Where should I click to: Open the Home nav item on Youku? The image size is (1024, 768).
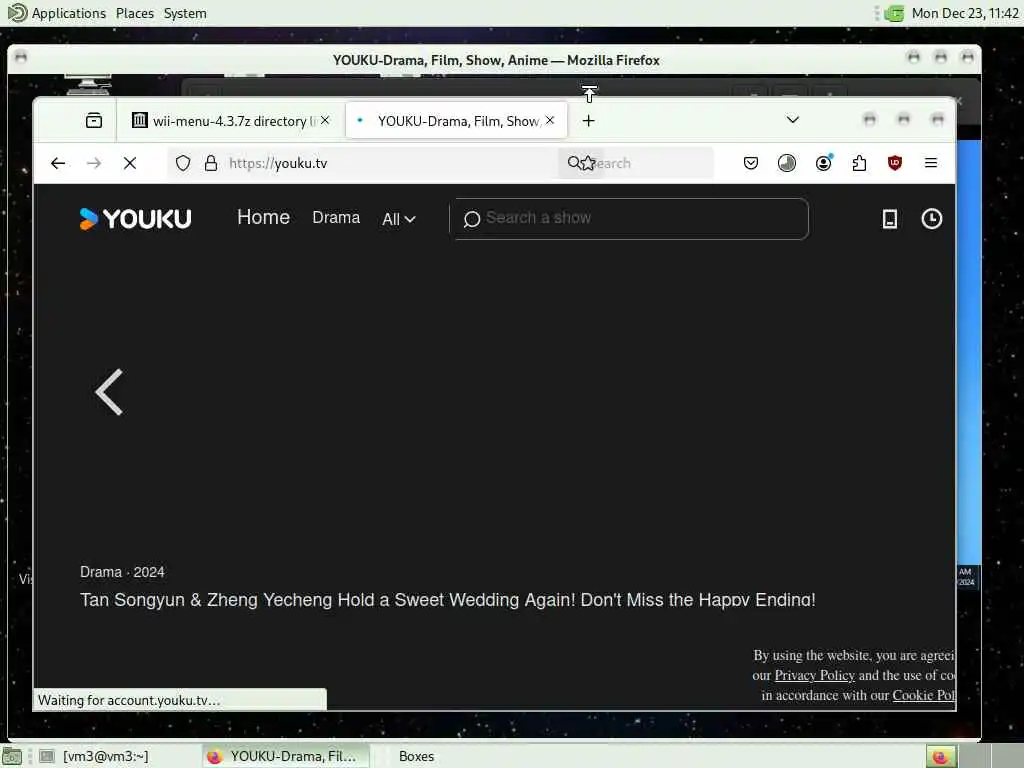click(x=263, y=217)
